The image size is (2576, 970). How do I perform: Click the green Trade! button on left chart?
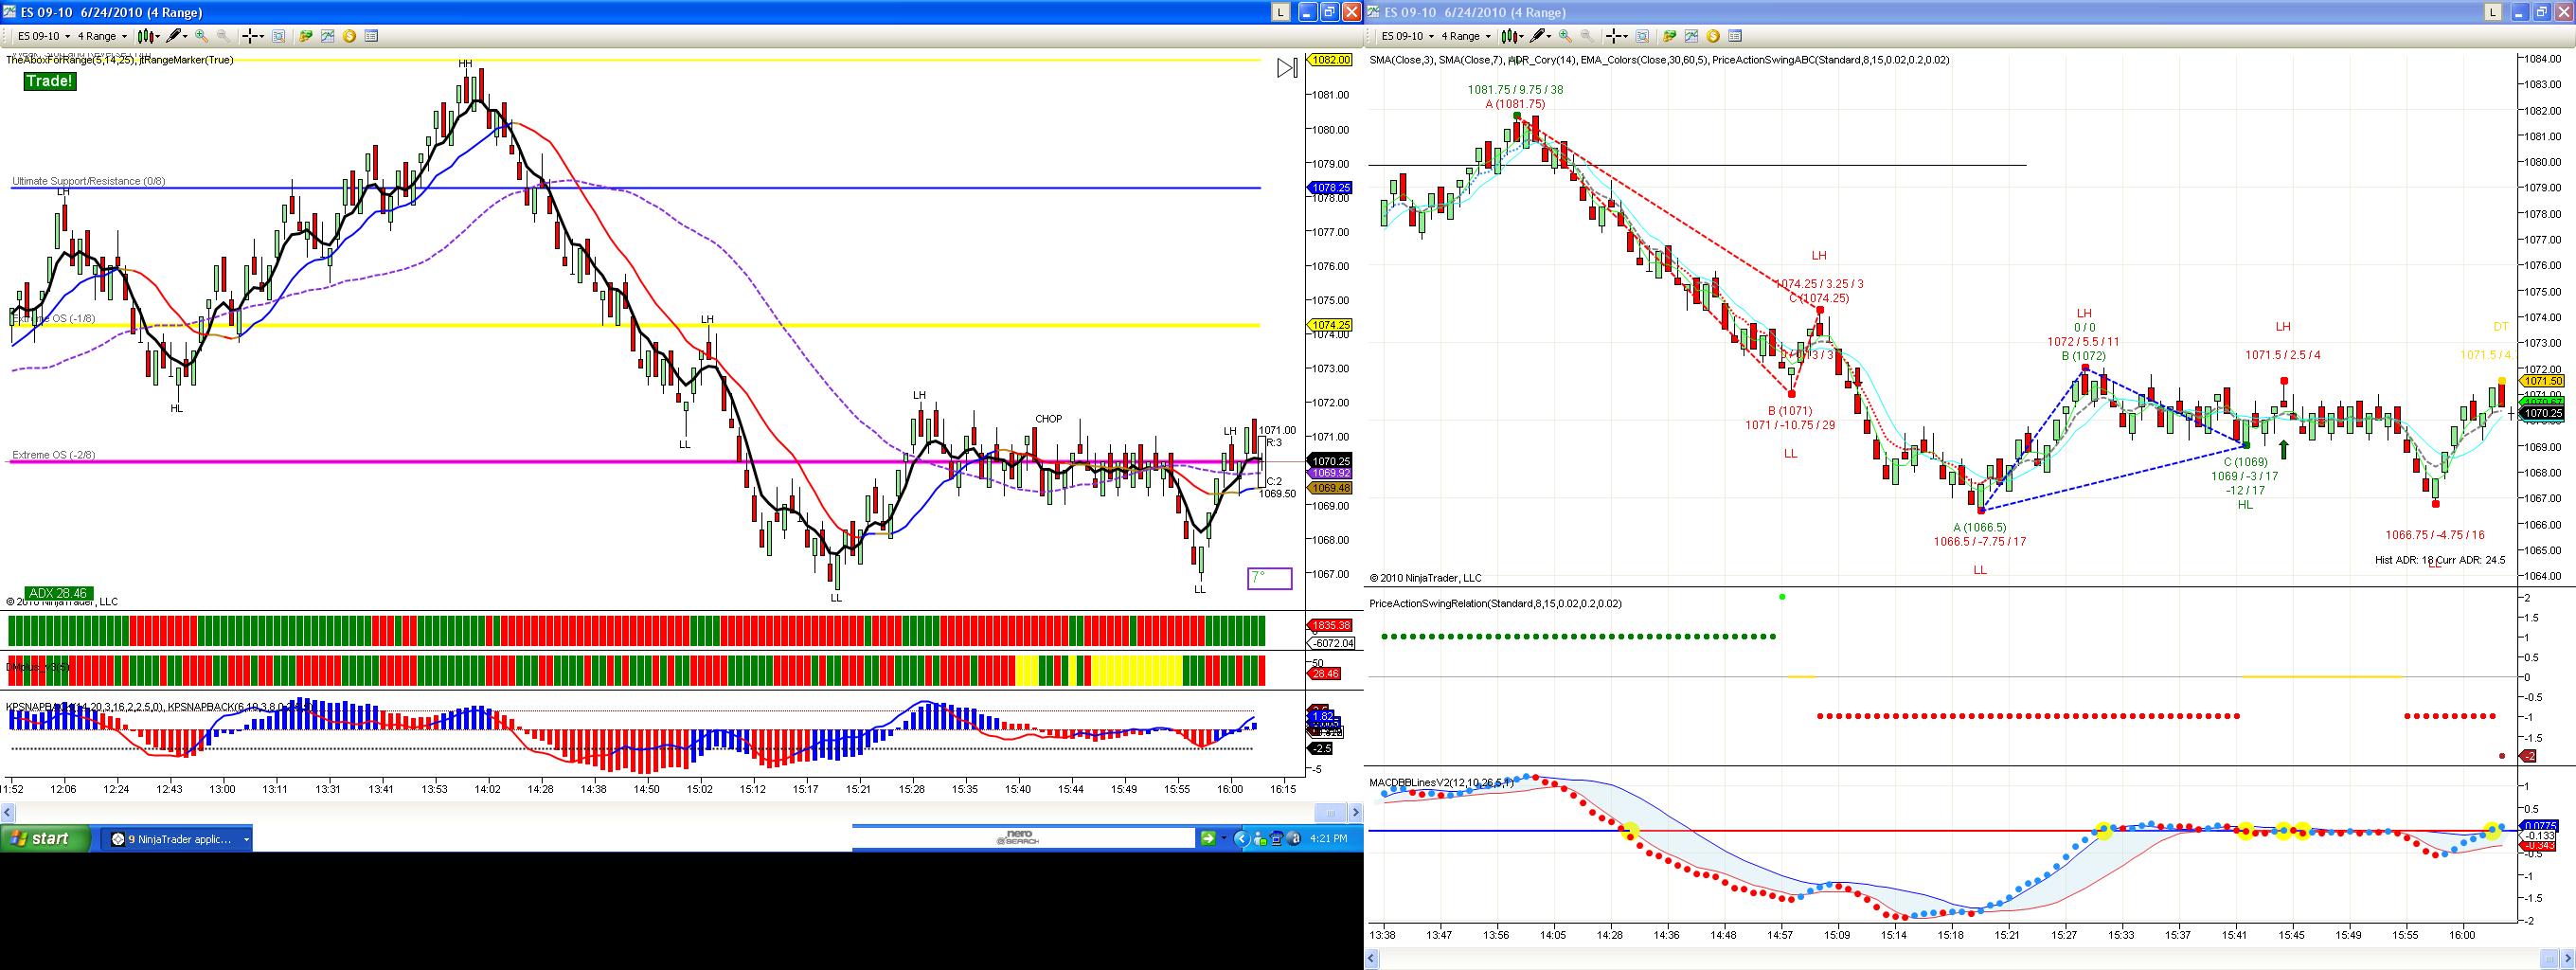pyautogui.click(x=50, y=81)
